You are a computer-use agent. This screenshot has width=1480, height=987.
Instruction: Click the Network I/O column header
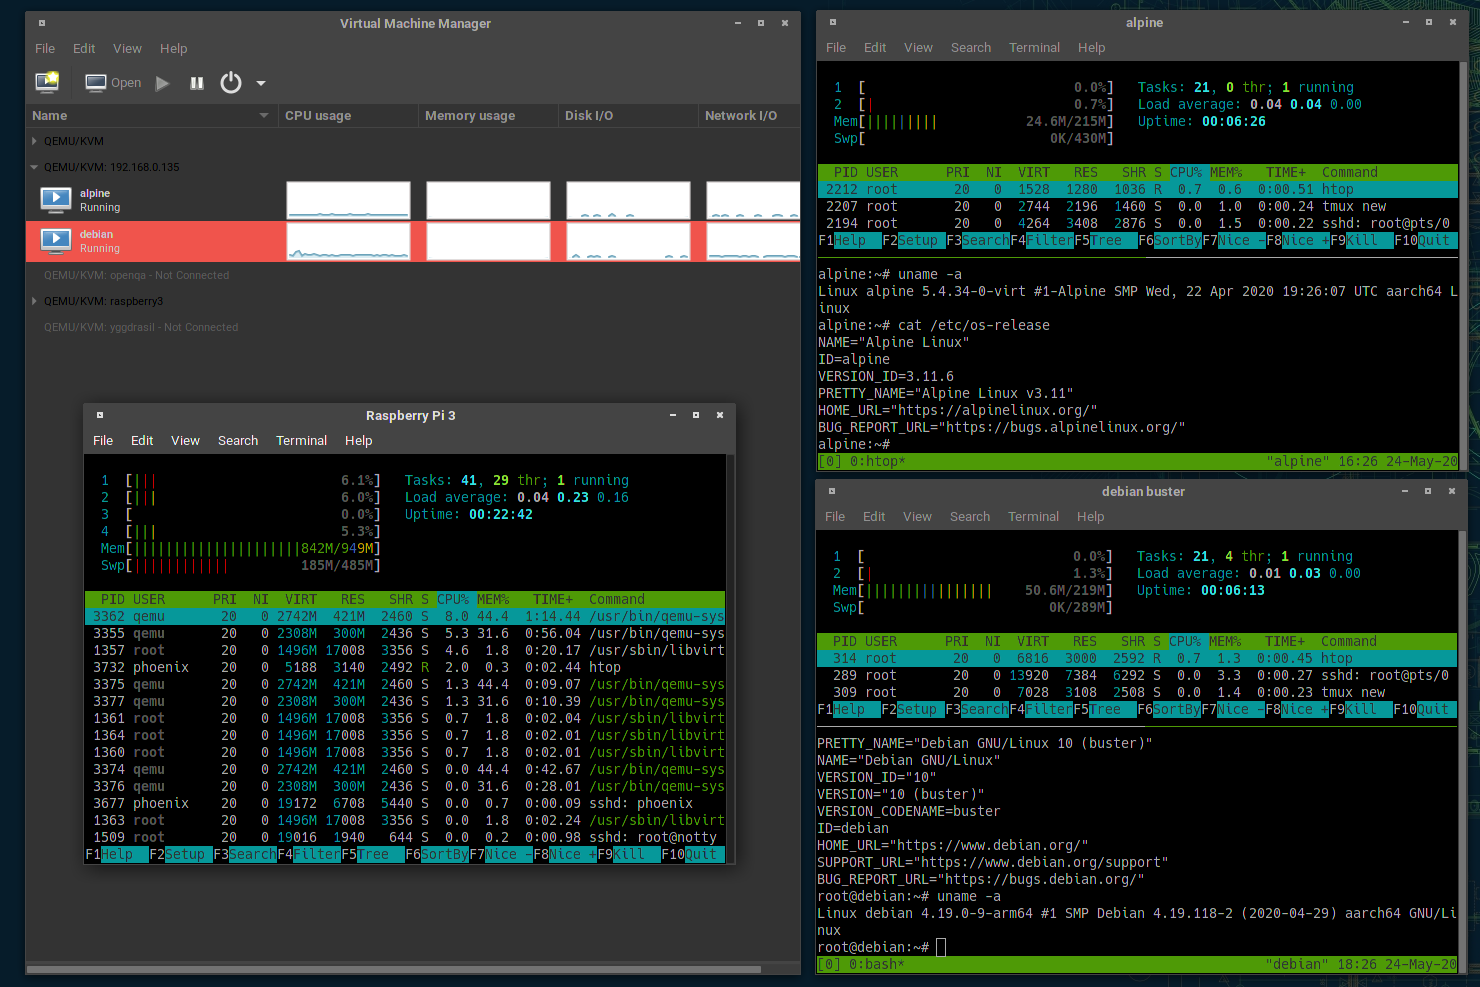[x=750, y=116]
